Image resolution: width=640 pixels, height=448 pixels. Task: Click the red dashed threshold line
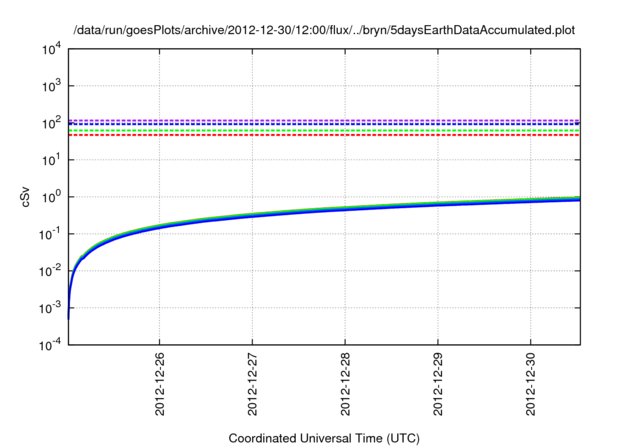[x=324, y=135]
